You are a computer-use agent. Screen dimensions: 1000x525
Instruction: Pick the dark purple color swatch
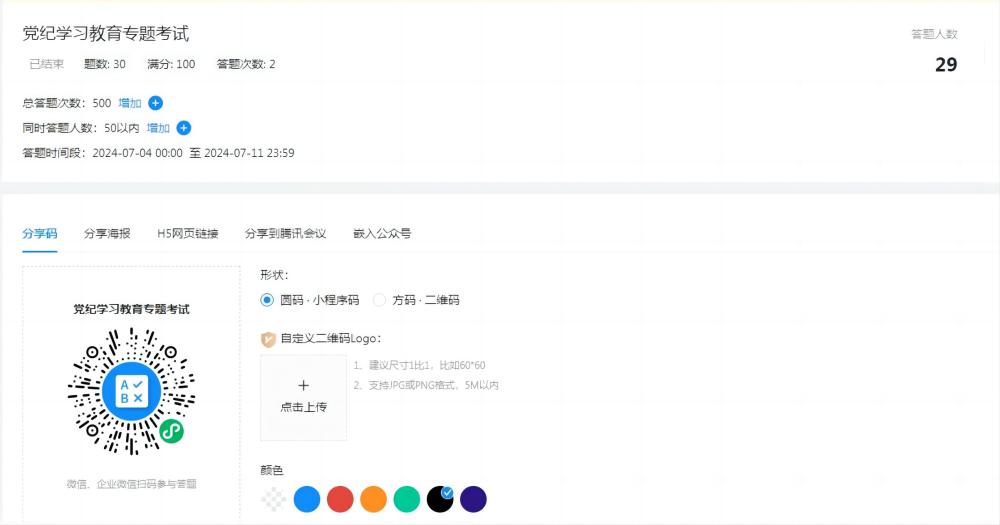tap(473, 499)
